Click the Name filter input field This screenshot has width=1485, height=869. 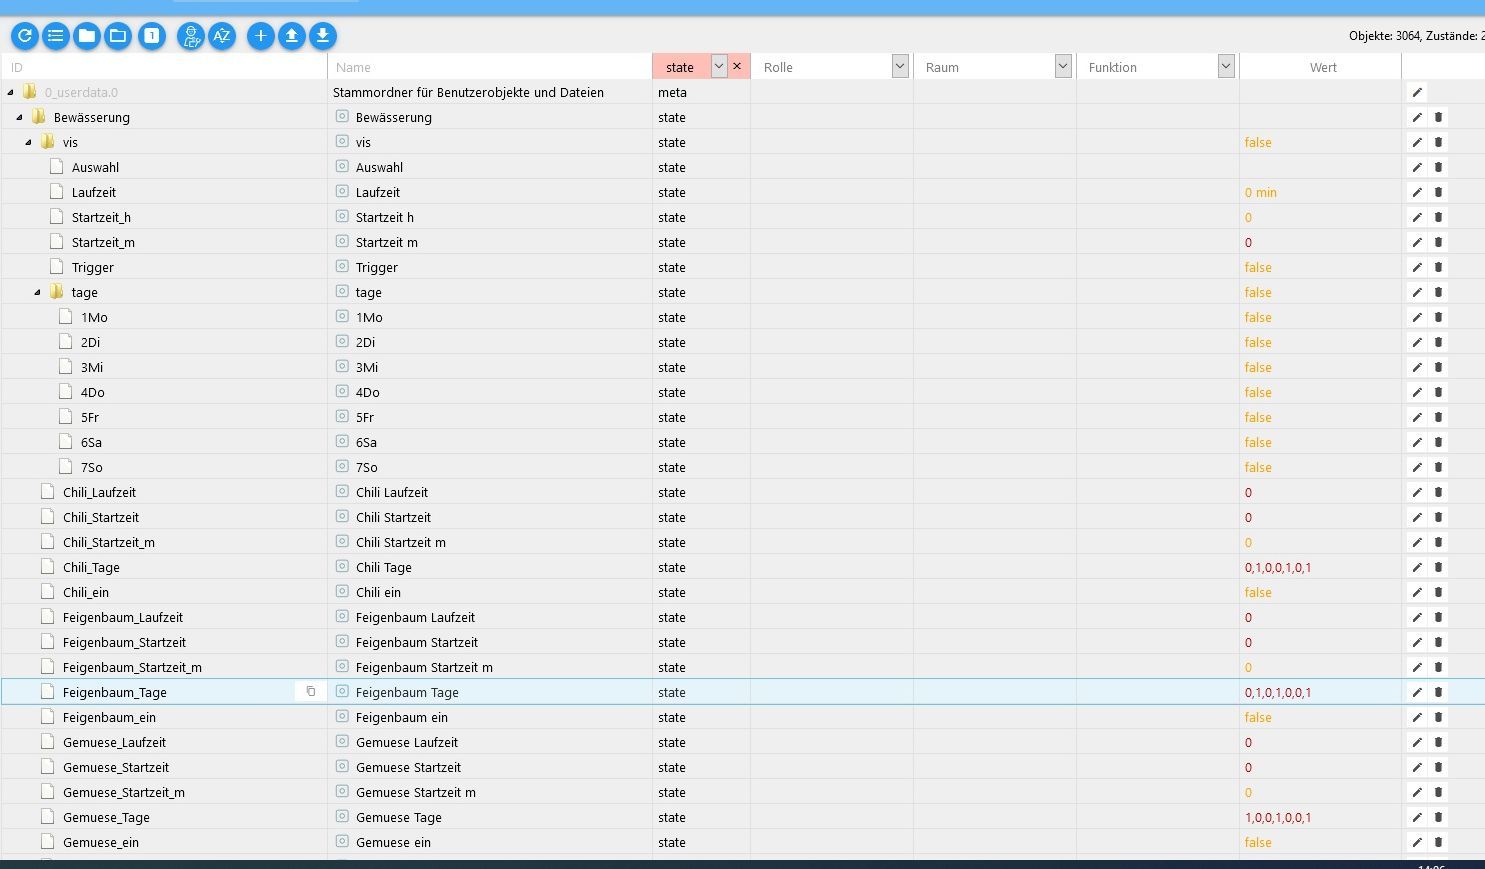[x=490, y=67]
